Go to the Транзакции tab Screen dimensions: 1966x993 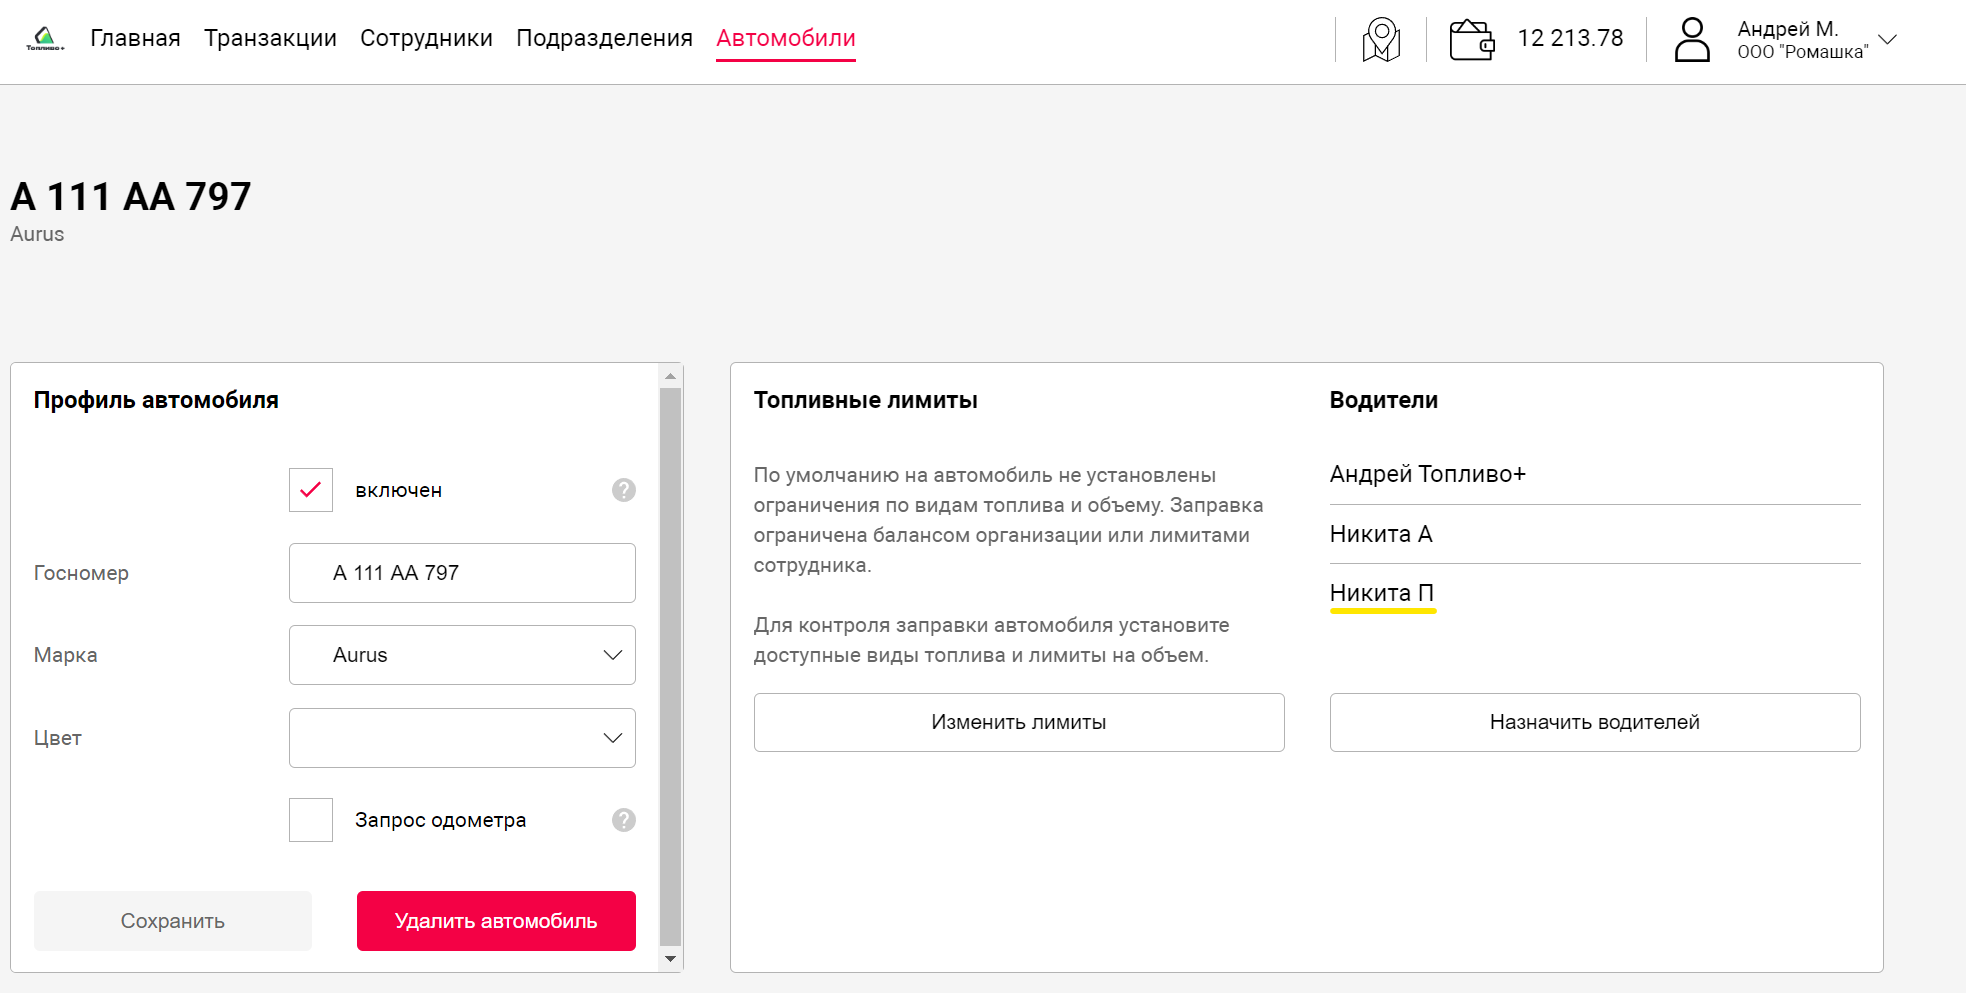270,38
